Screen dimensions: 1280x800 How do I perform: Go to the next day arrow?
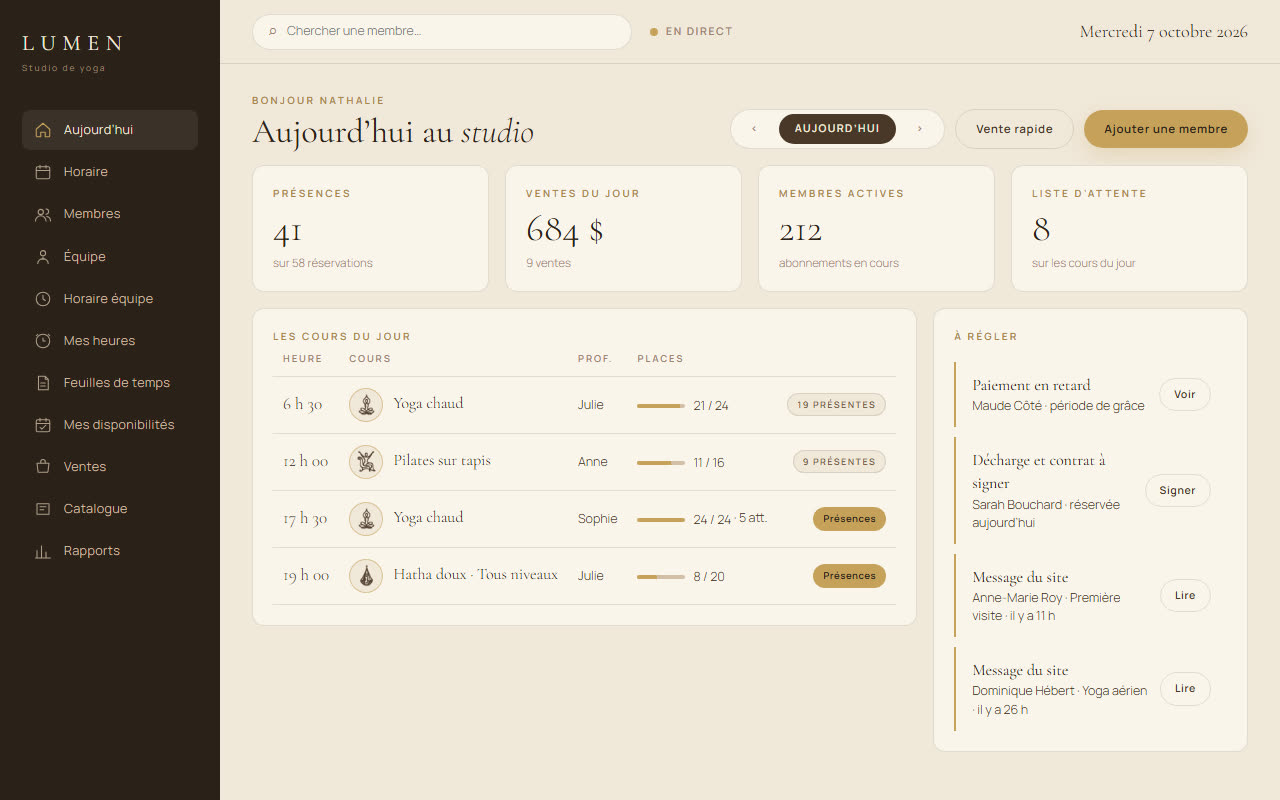coord(920,129)
